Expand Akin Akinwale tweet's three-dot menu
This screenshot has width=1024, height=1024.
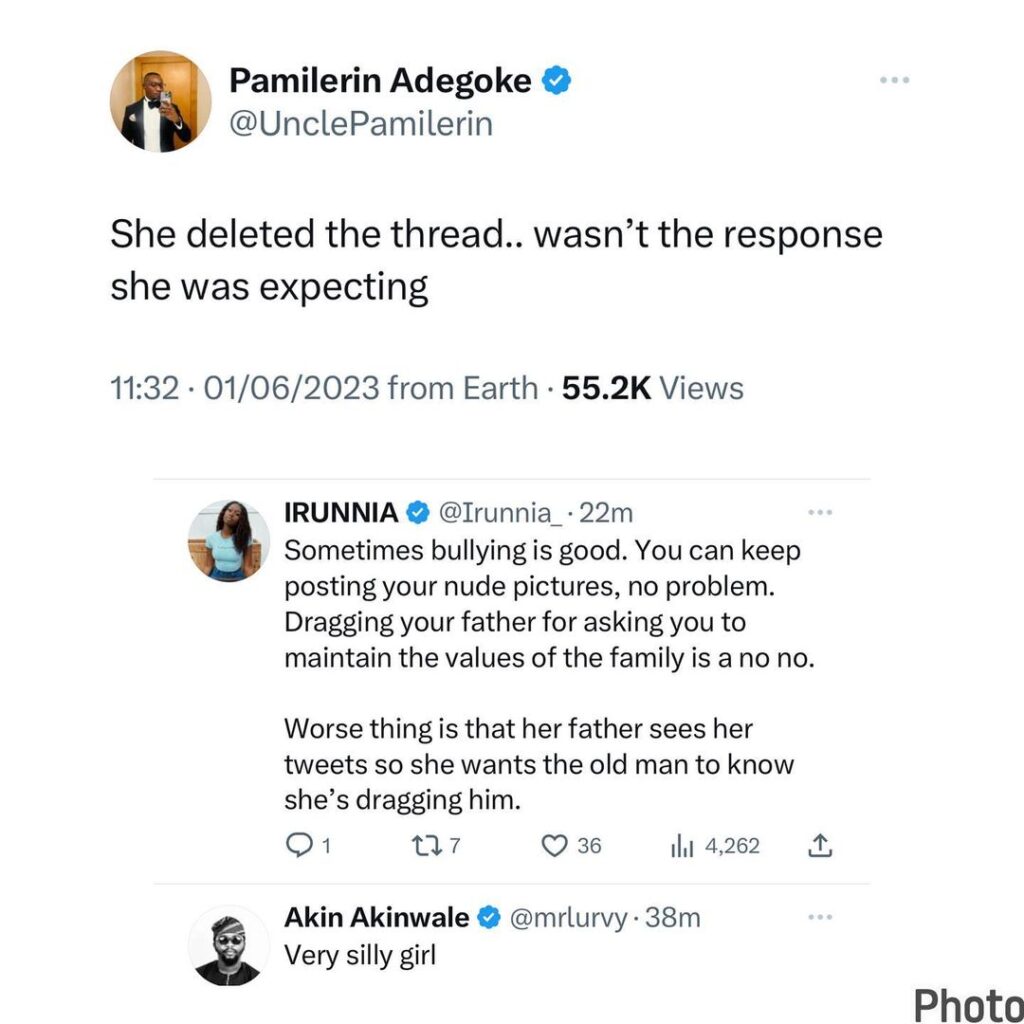pos(819,917)
